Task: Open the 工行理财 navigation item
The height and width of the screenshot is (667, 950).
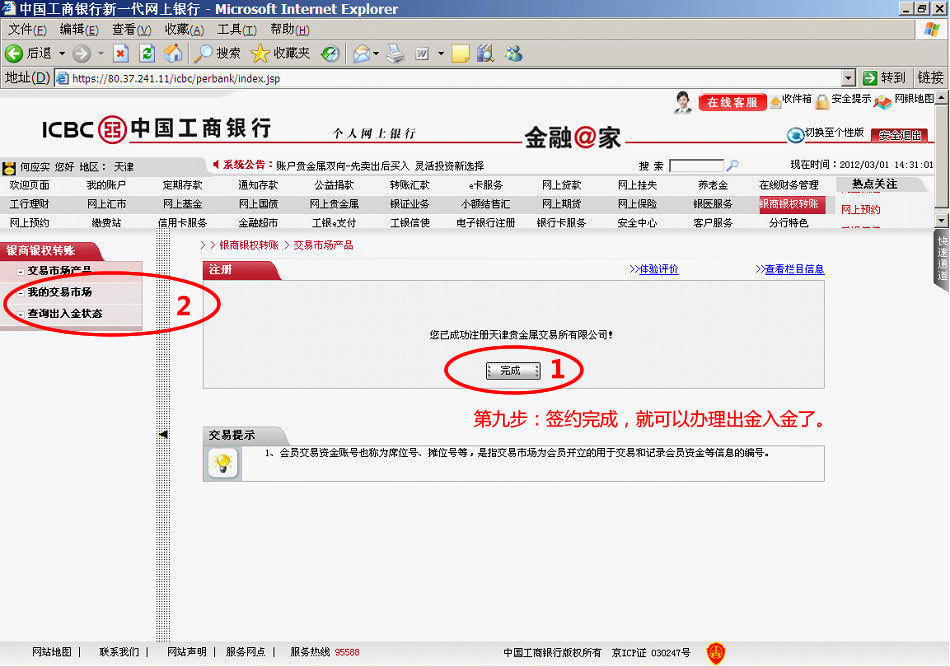Action: [x=30, y=204]
